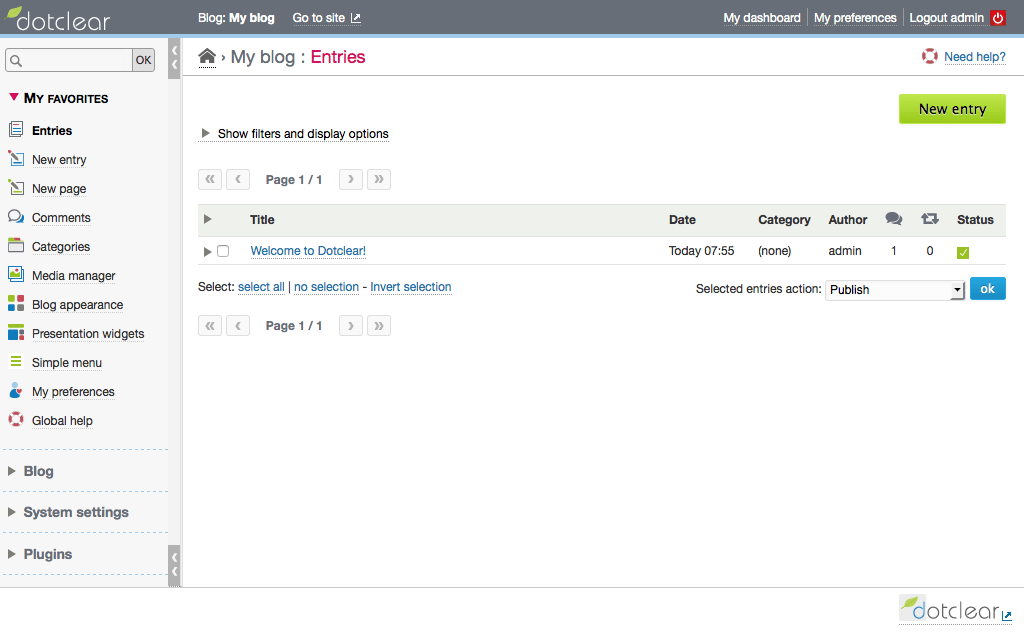Click the green New entry button
The image size is (1024, 640).
coord(952,109)
